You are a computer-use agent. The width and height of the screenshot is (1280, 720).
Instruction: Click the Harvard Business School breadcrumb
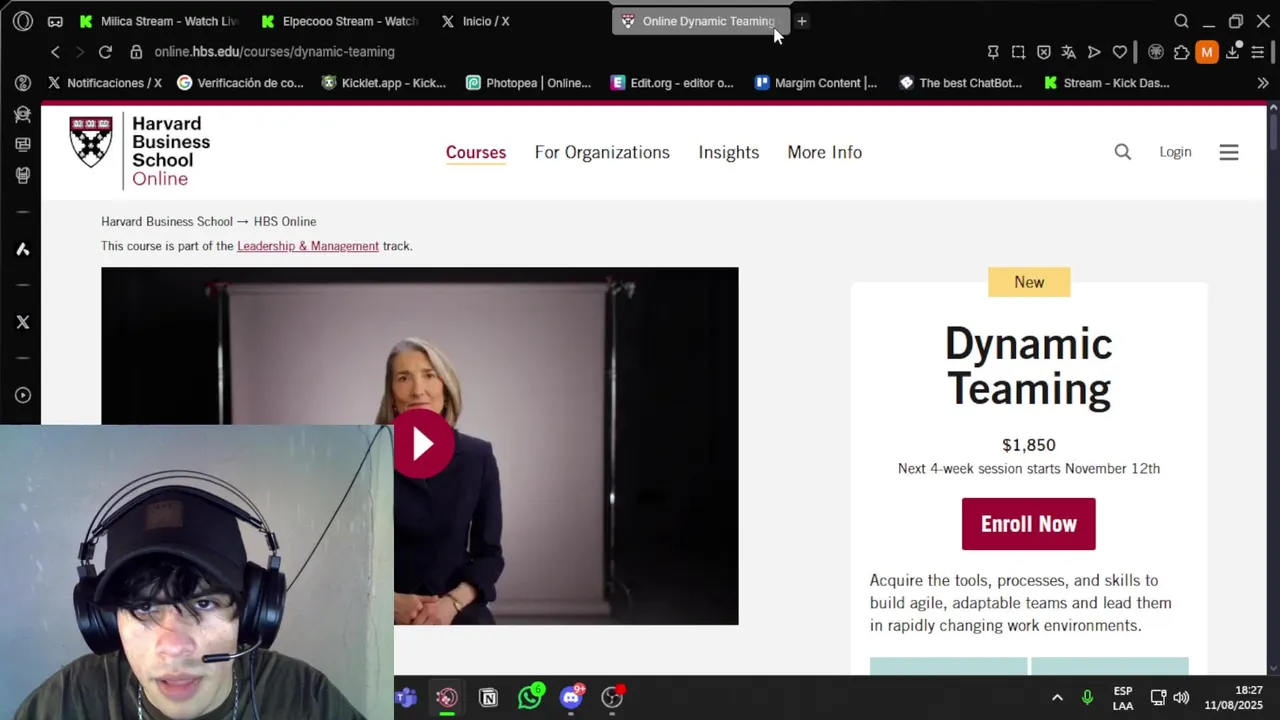166,221
